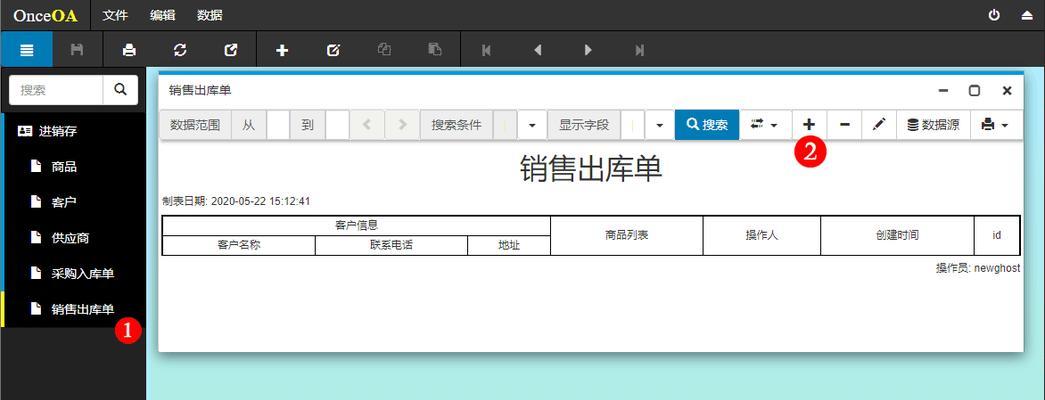Minimize the 销售出库单 window
Screen dimensions: 1045x400
943,91
